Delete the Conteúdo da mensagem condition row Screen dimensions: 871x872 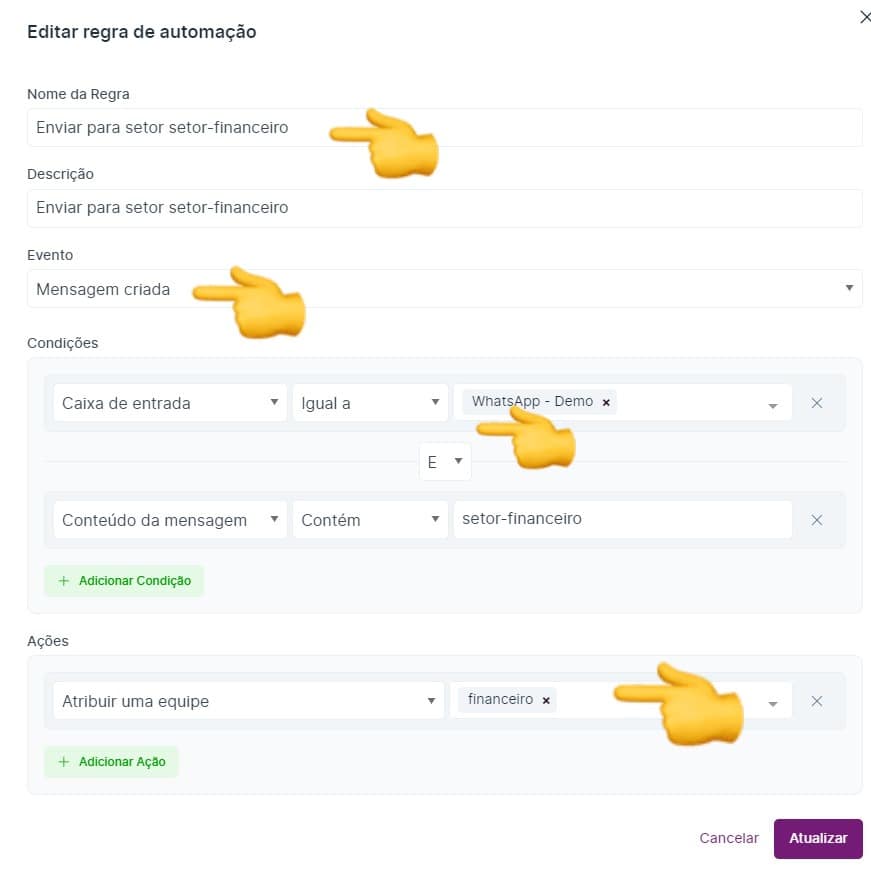pos(817,519)
